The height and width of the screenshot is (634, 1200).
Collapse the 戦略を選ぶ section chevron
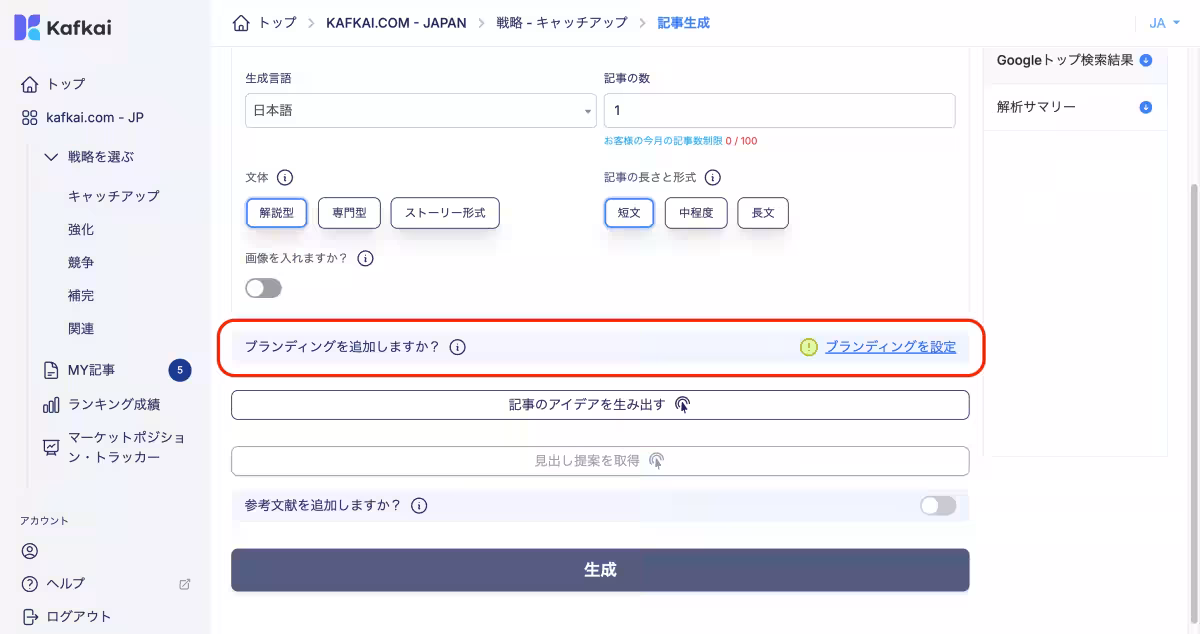coord(52,156)
